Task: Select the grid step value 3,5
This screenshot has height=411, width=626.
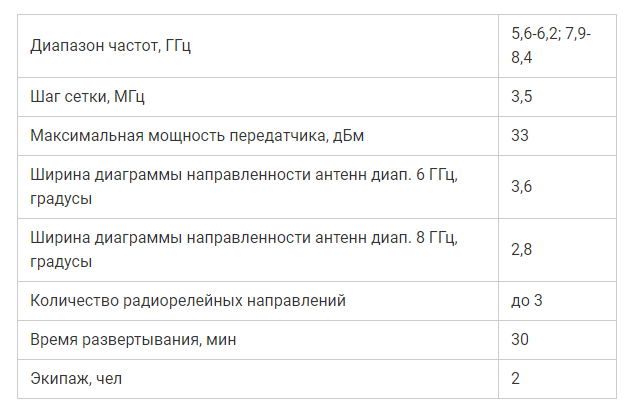Action: tap(521, 97)
